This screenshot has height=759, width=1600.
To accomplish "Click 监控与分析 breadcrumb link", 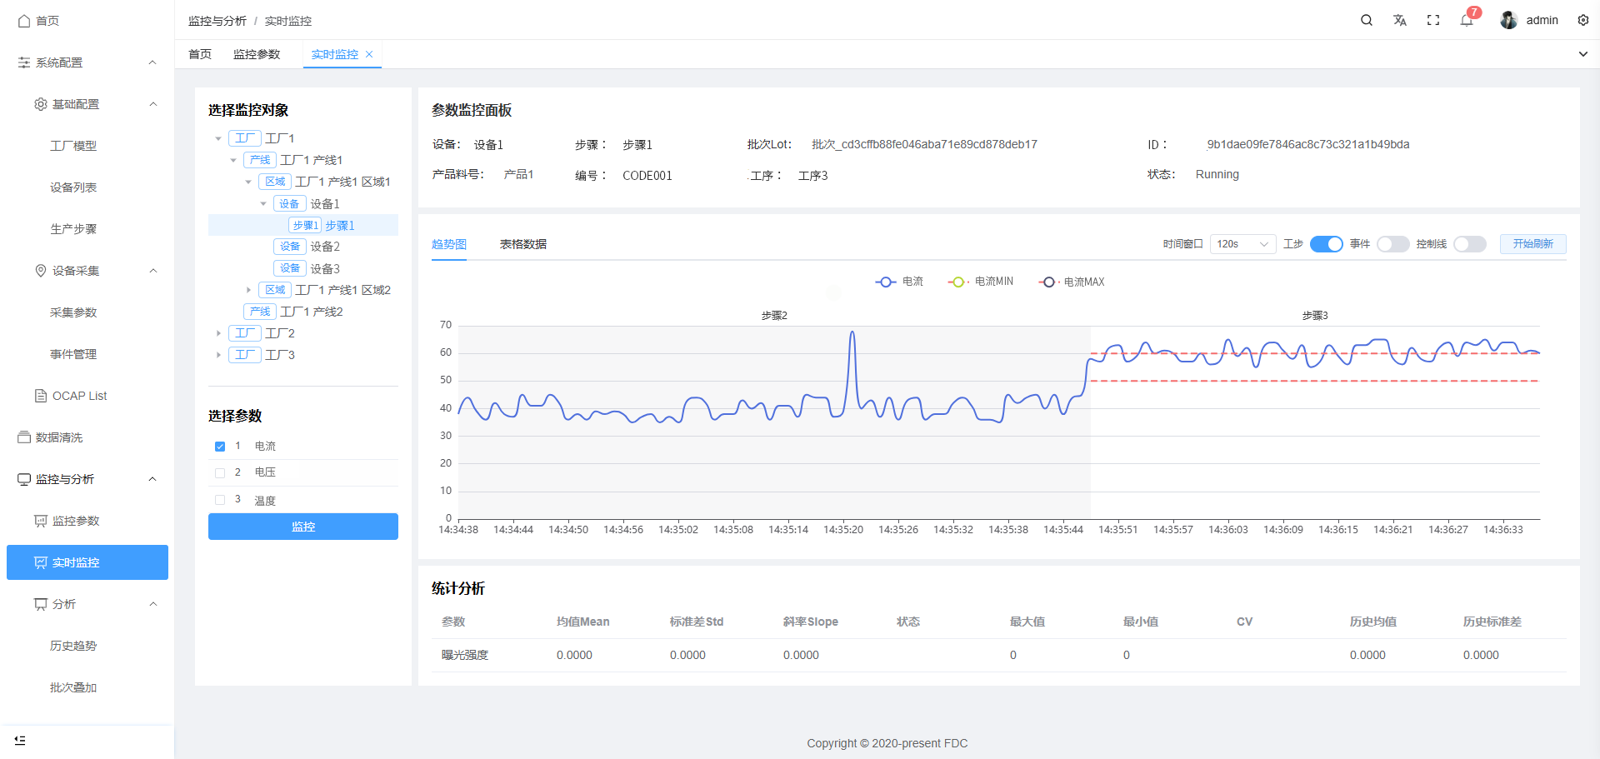I will coord(217,21).
